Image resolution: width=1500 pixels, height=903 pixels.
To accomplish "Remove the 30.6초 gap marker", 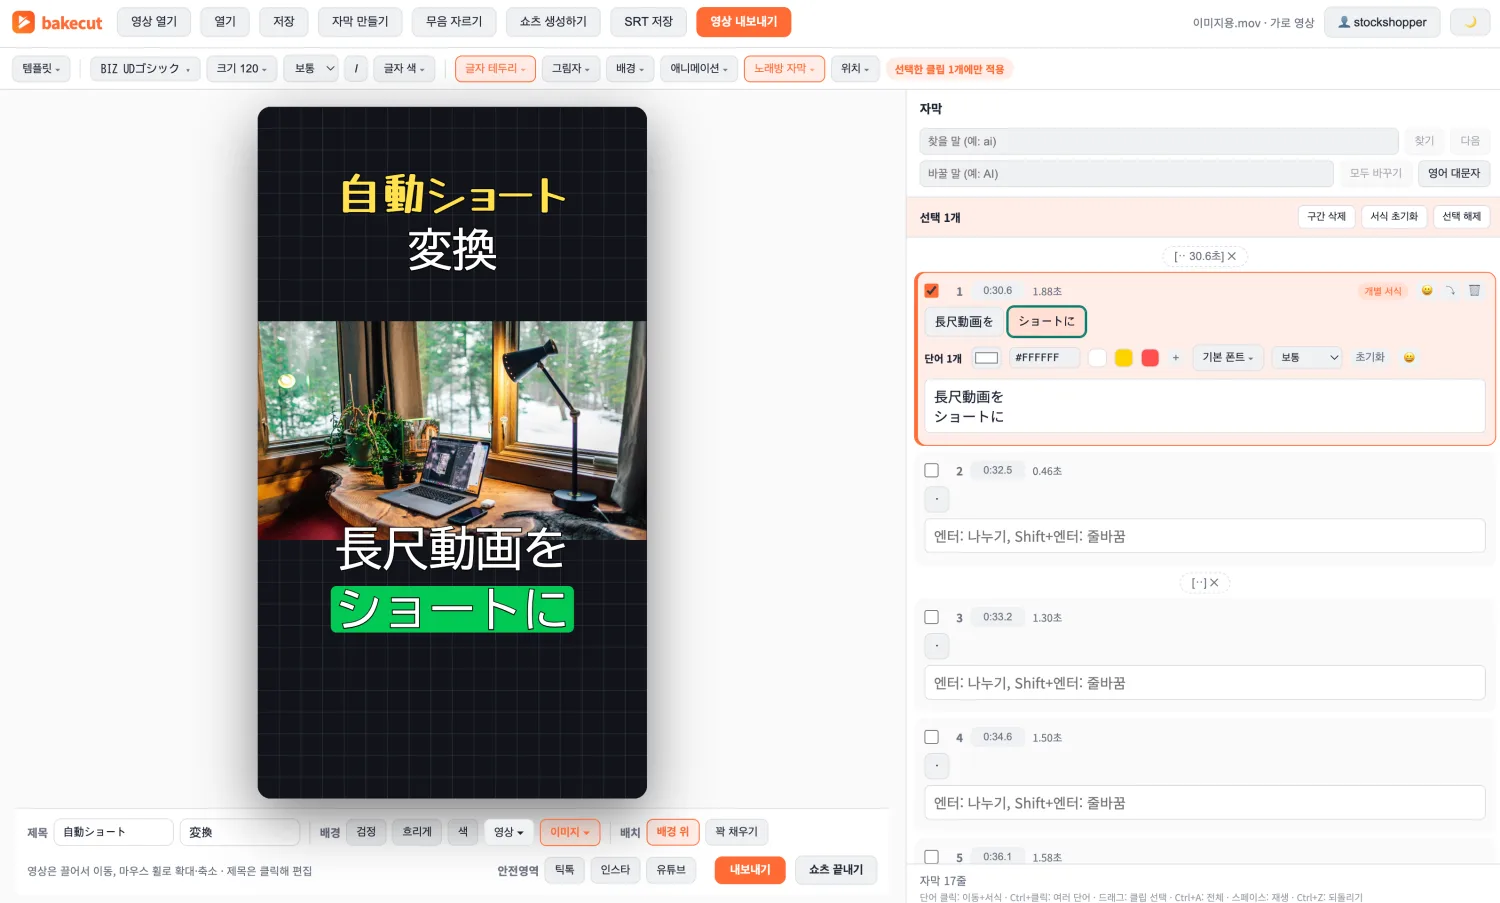I will tap(1232, 257).
